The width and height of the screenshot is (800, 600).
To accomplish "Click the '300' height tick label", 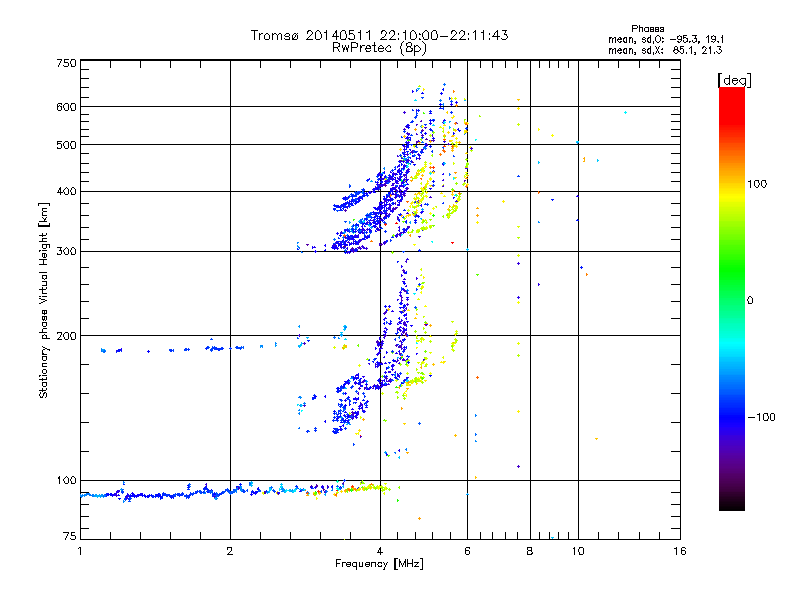I will tap(66, 252).
